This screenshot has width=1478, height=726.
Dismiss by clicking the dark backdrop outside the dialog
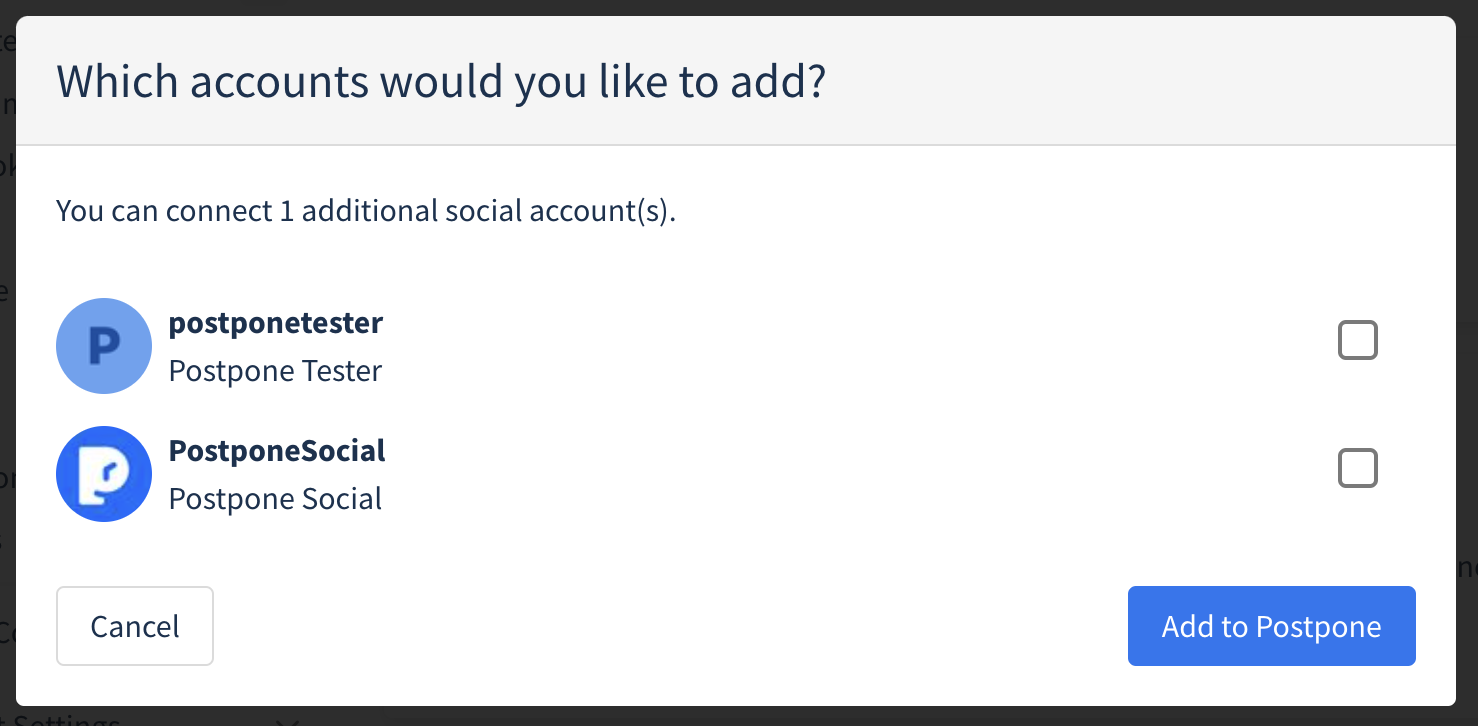(x=1467, y=300)
